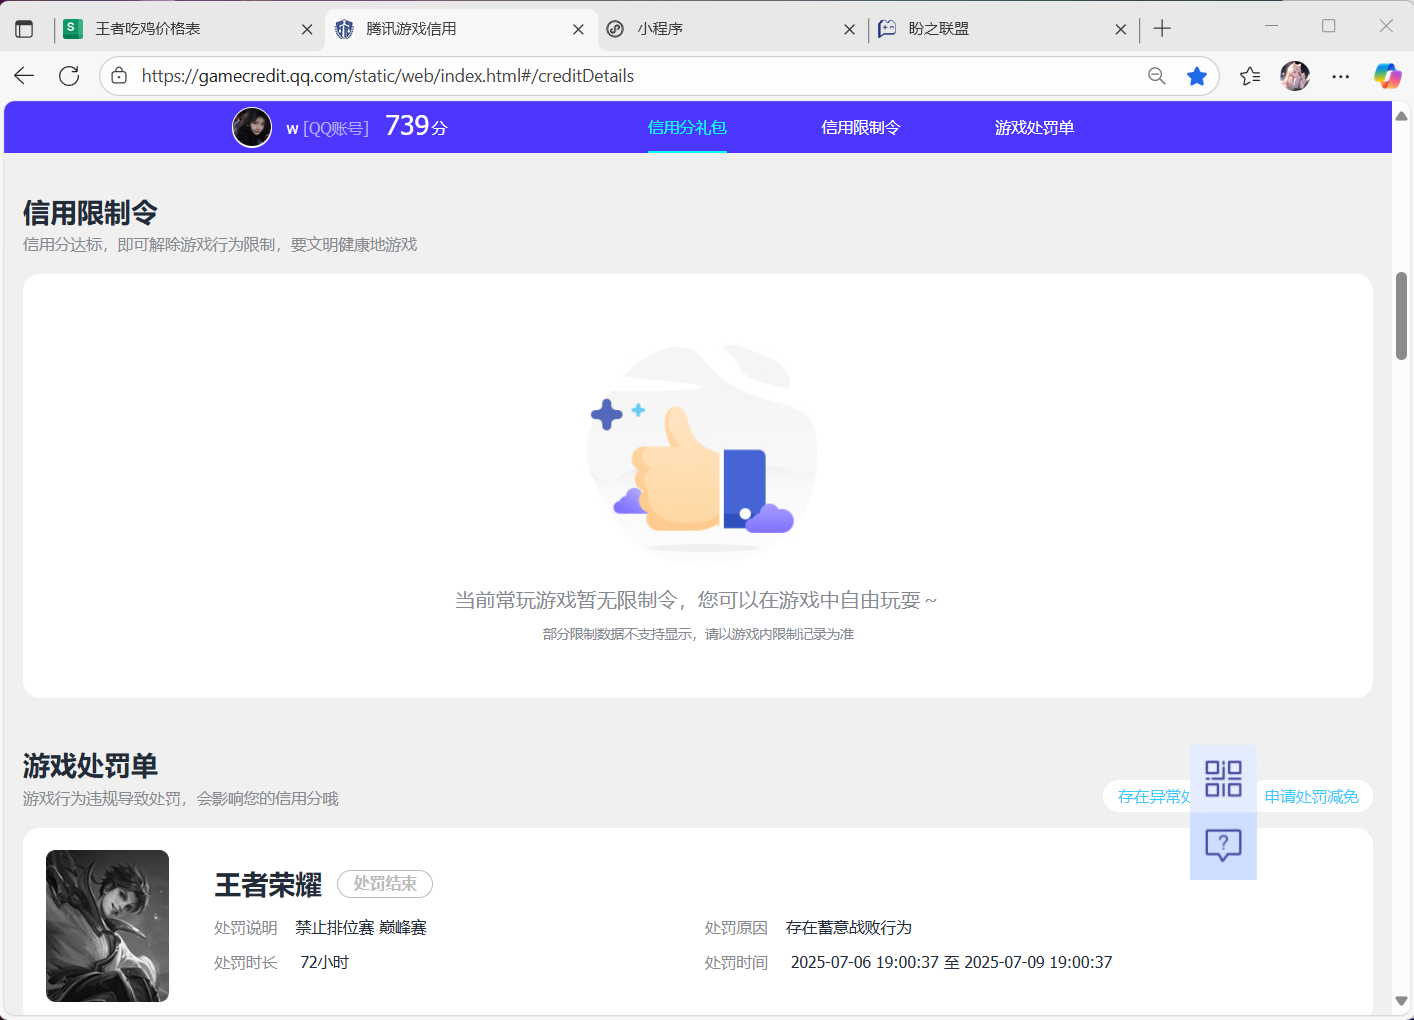Switch to the 王者吃鸡价格表 tab
The width and height of the screenshot is (1414, 1020).
(x=188, y=29)
